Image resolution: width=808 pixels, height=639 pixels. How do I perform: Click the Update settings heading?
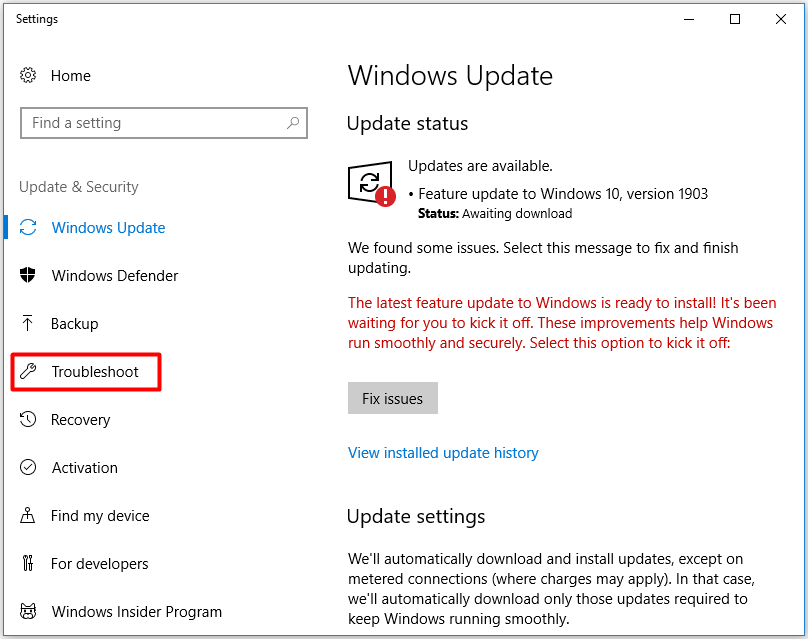point(416,516)
